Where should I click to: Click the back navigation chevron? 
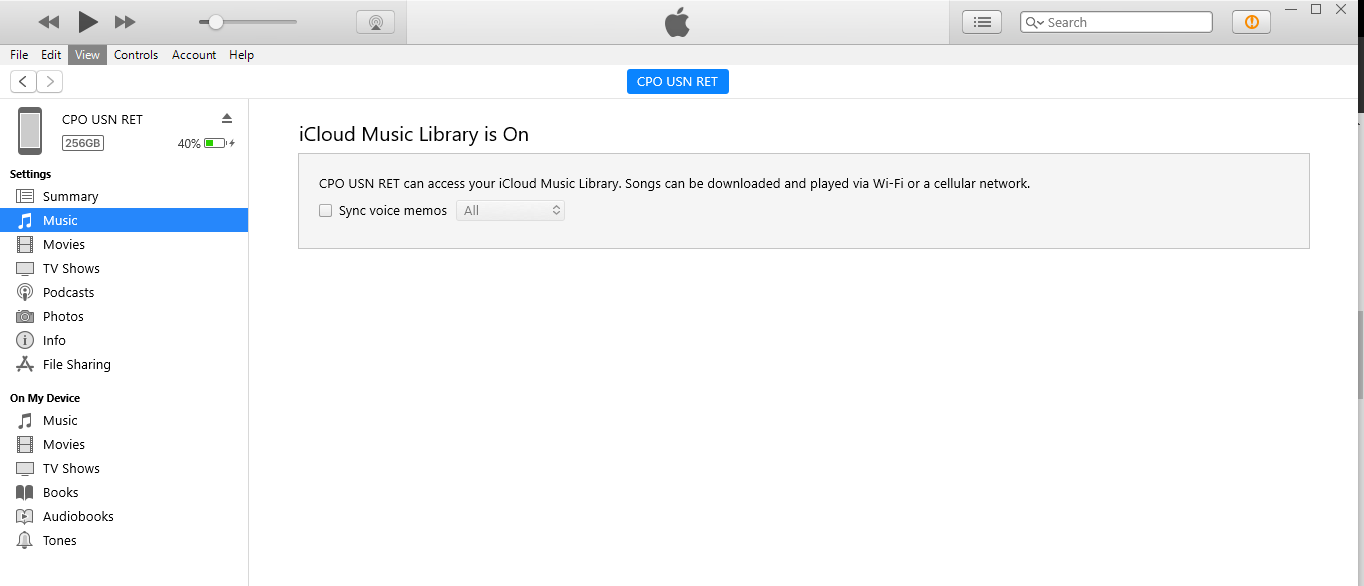[22, 81]
